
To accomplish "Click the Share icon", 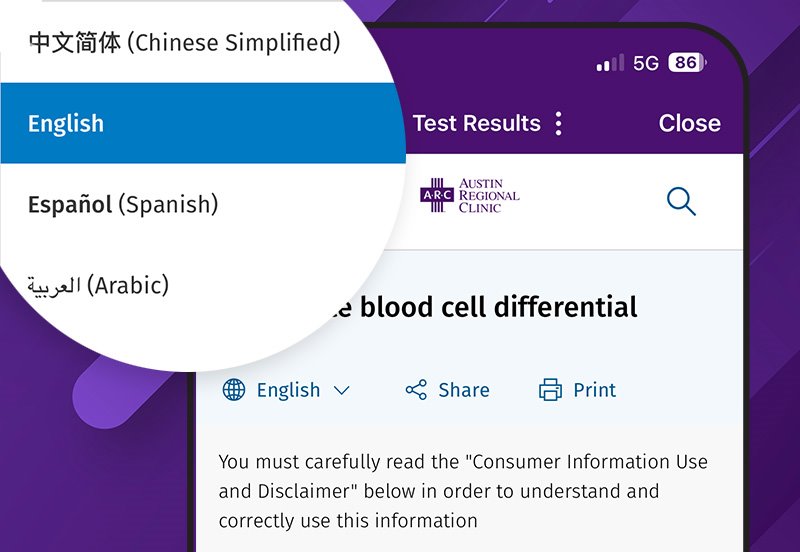I will [x=416, y=390].
